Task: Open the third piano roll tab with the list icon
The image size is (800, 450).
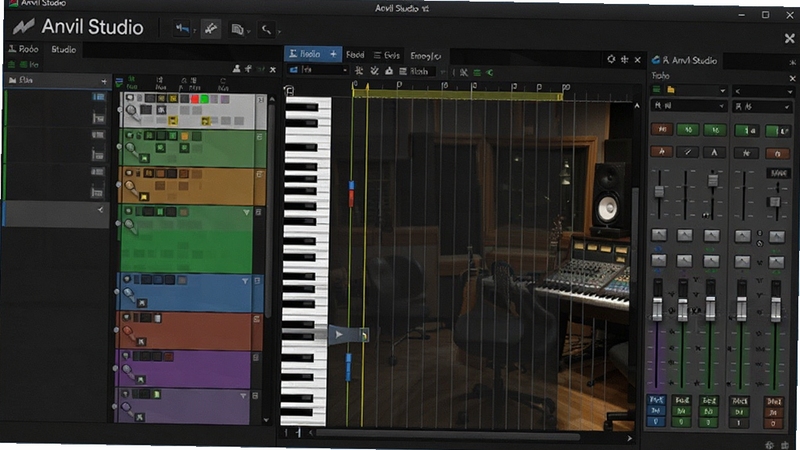Action: tap(386, 55)
